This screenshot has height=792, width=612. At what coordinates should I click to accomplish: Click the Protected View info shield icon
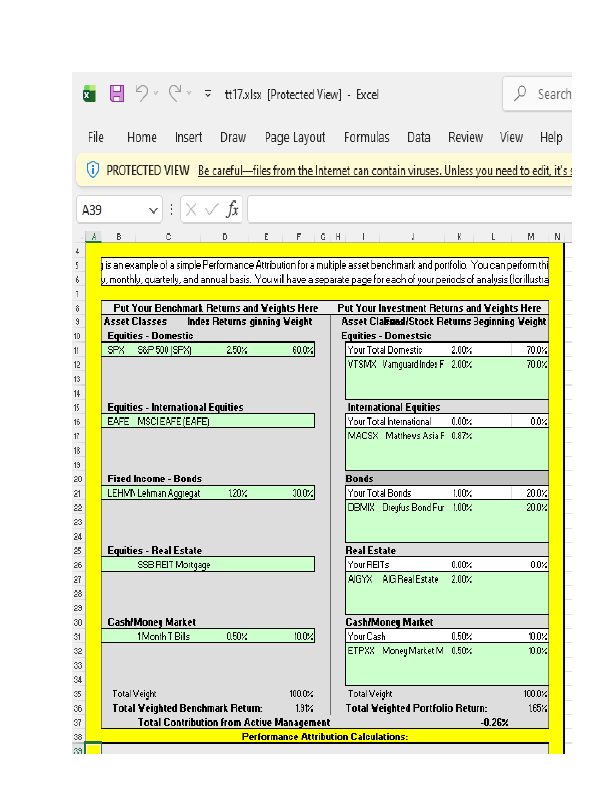pos(93,170)
